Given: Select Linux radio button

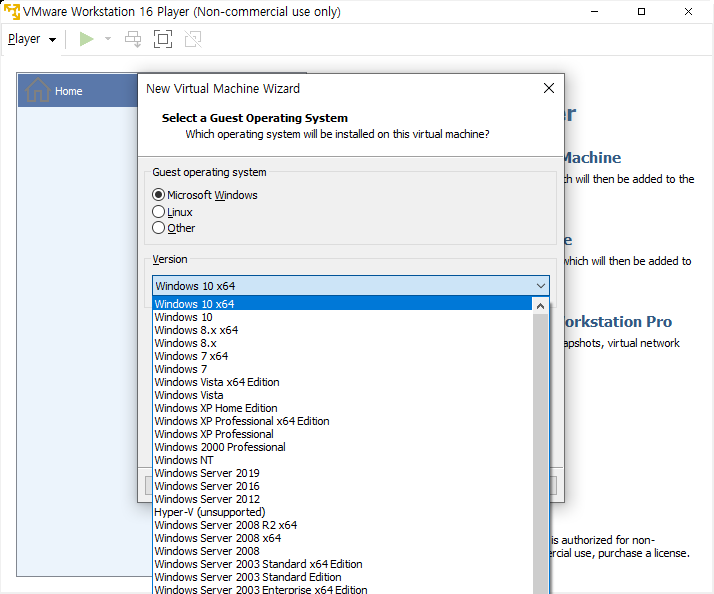Looking at the screenshot, I should 158,212.
